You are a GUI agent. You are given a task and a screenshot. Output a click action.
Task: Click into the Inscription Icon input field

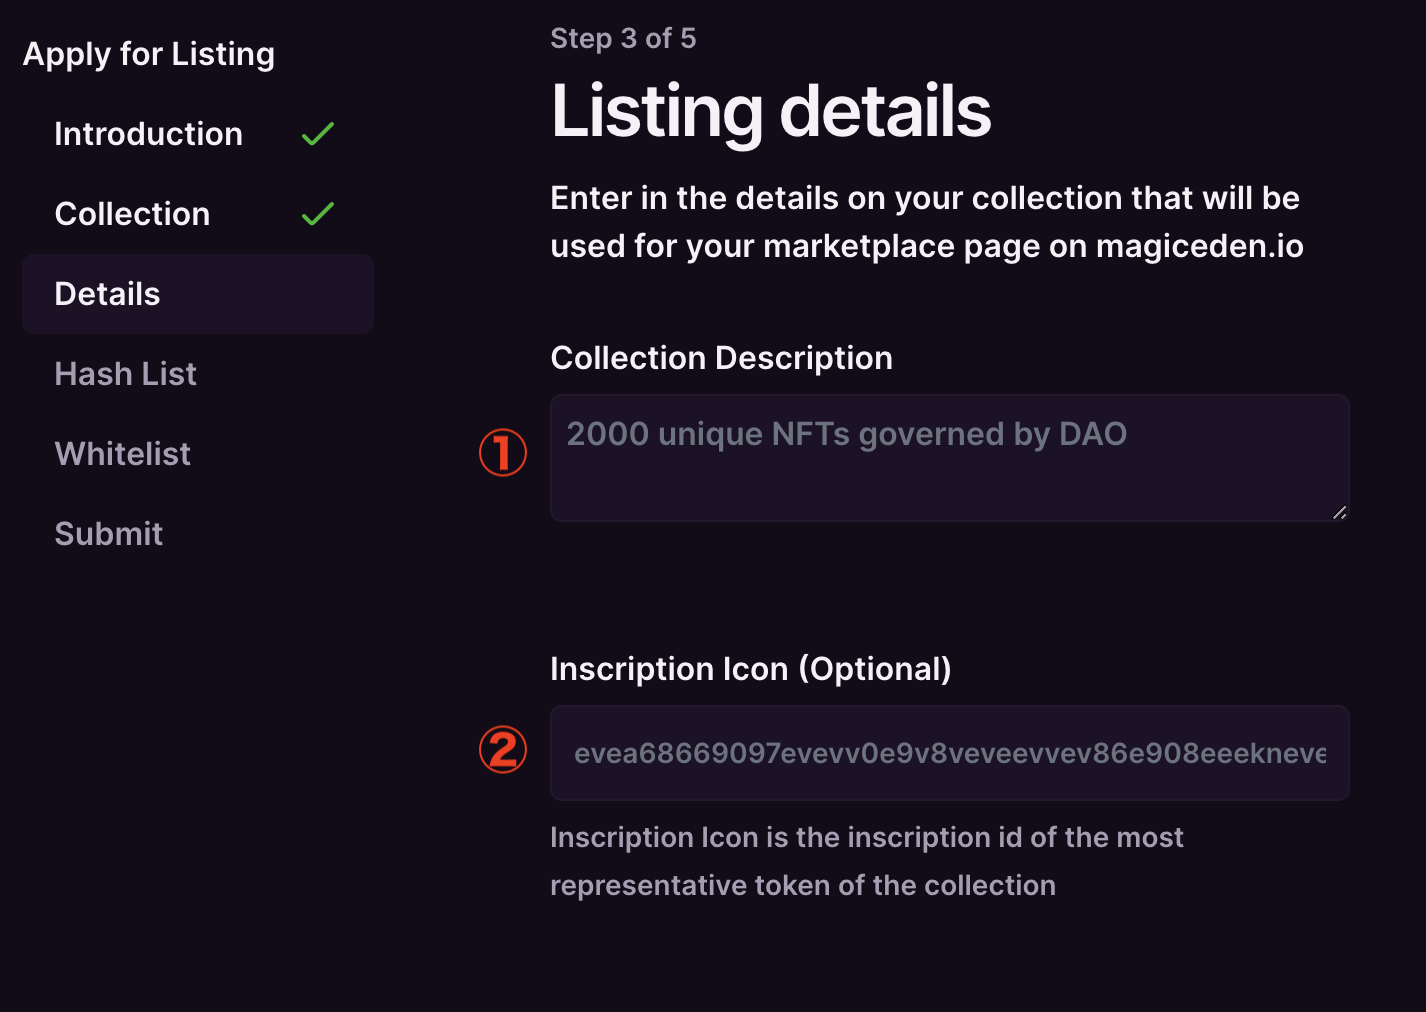950,753
